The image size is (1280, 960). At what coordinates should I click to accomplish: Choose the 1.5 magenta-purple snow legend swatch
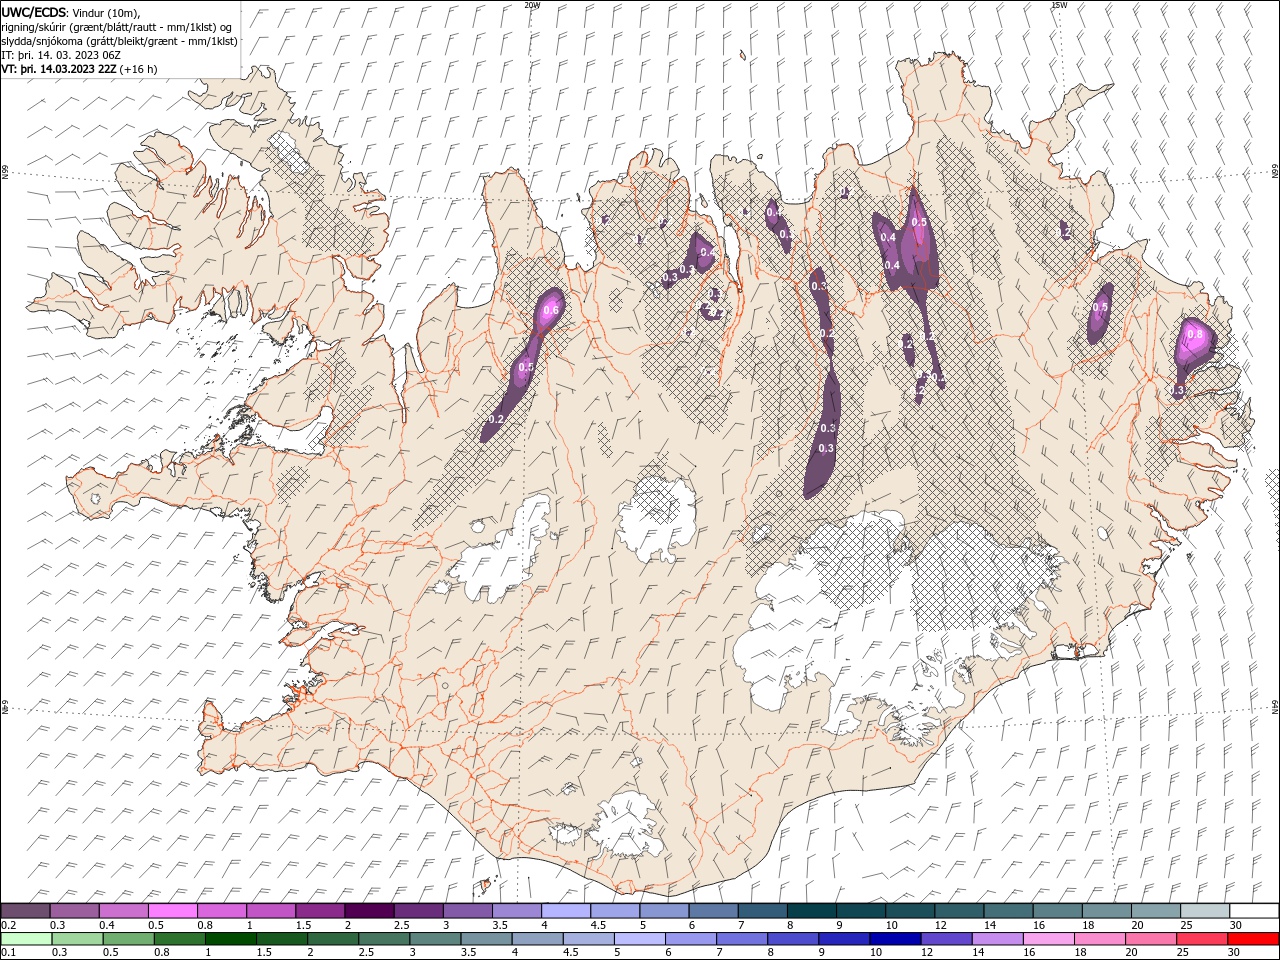pyautogui.click(x=319, y=911)
